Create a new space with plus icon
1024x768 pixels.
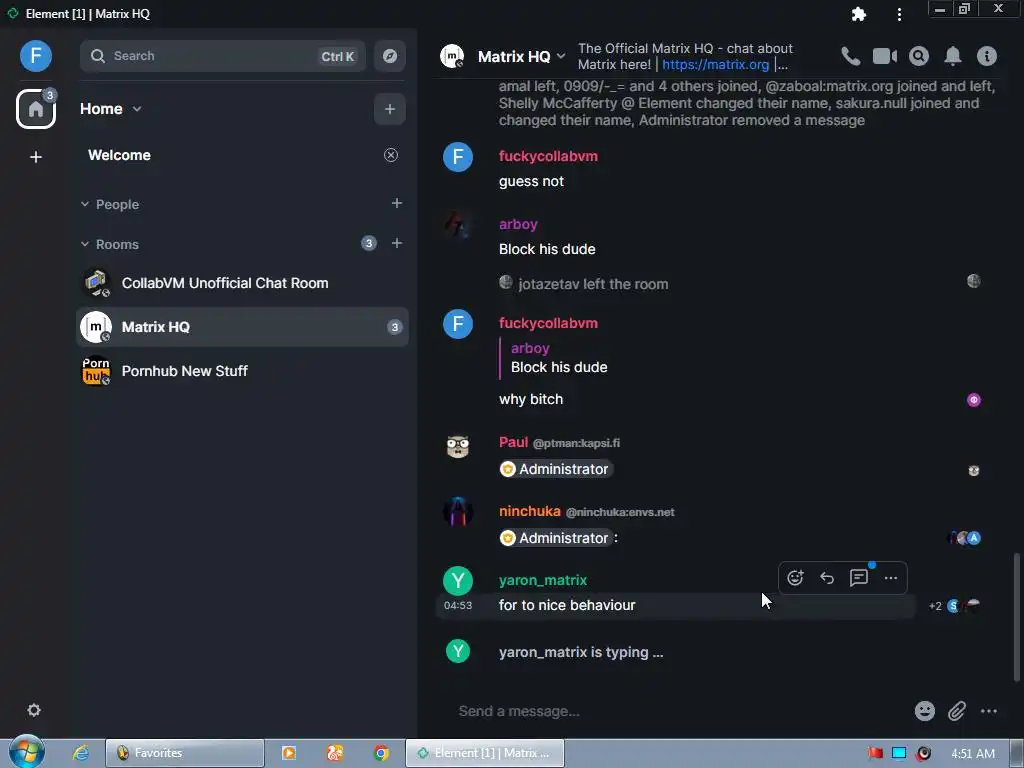tap(36, 157)
